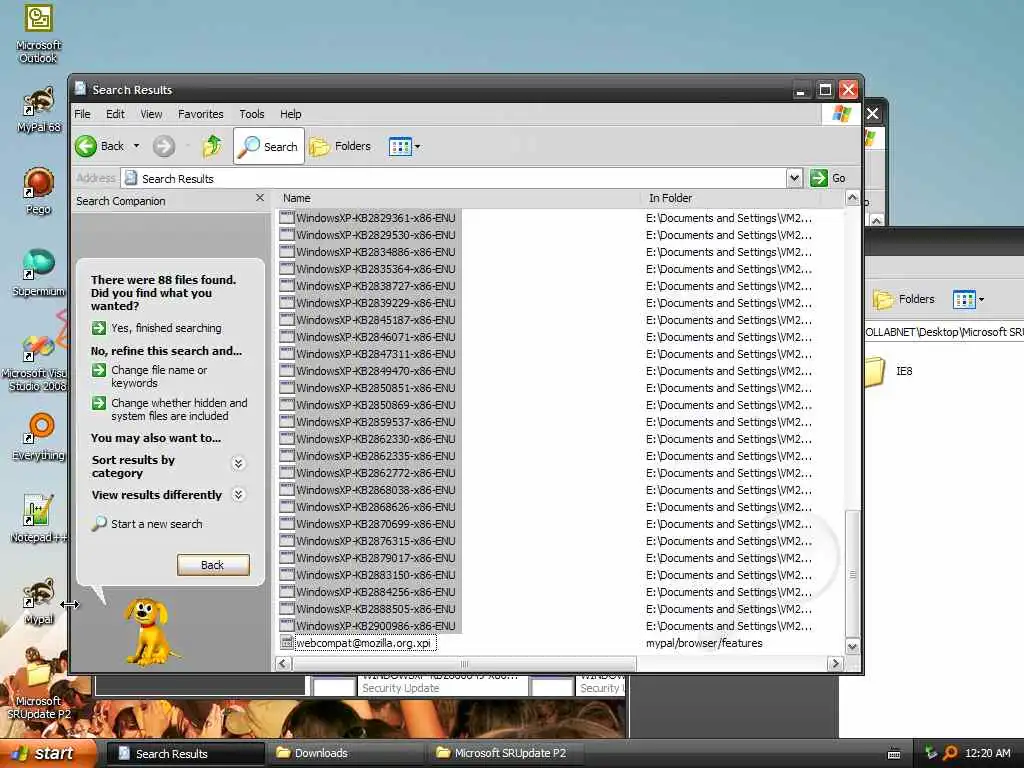1024x768 pixels.
Task: Toggle the Search magnifier button
Action: tap(268, 146)
